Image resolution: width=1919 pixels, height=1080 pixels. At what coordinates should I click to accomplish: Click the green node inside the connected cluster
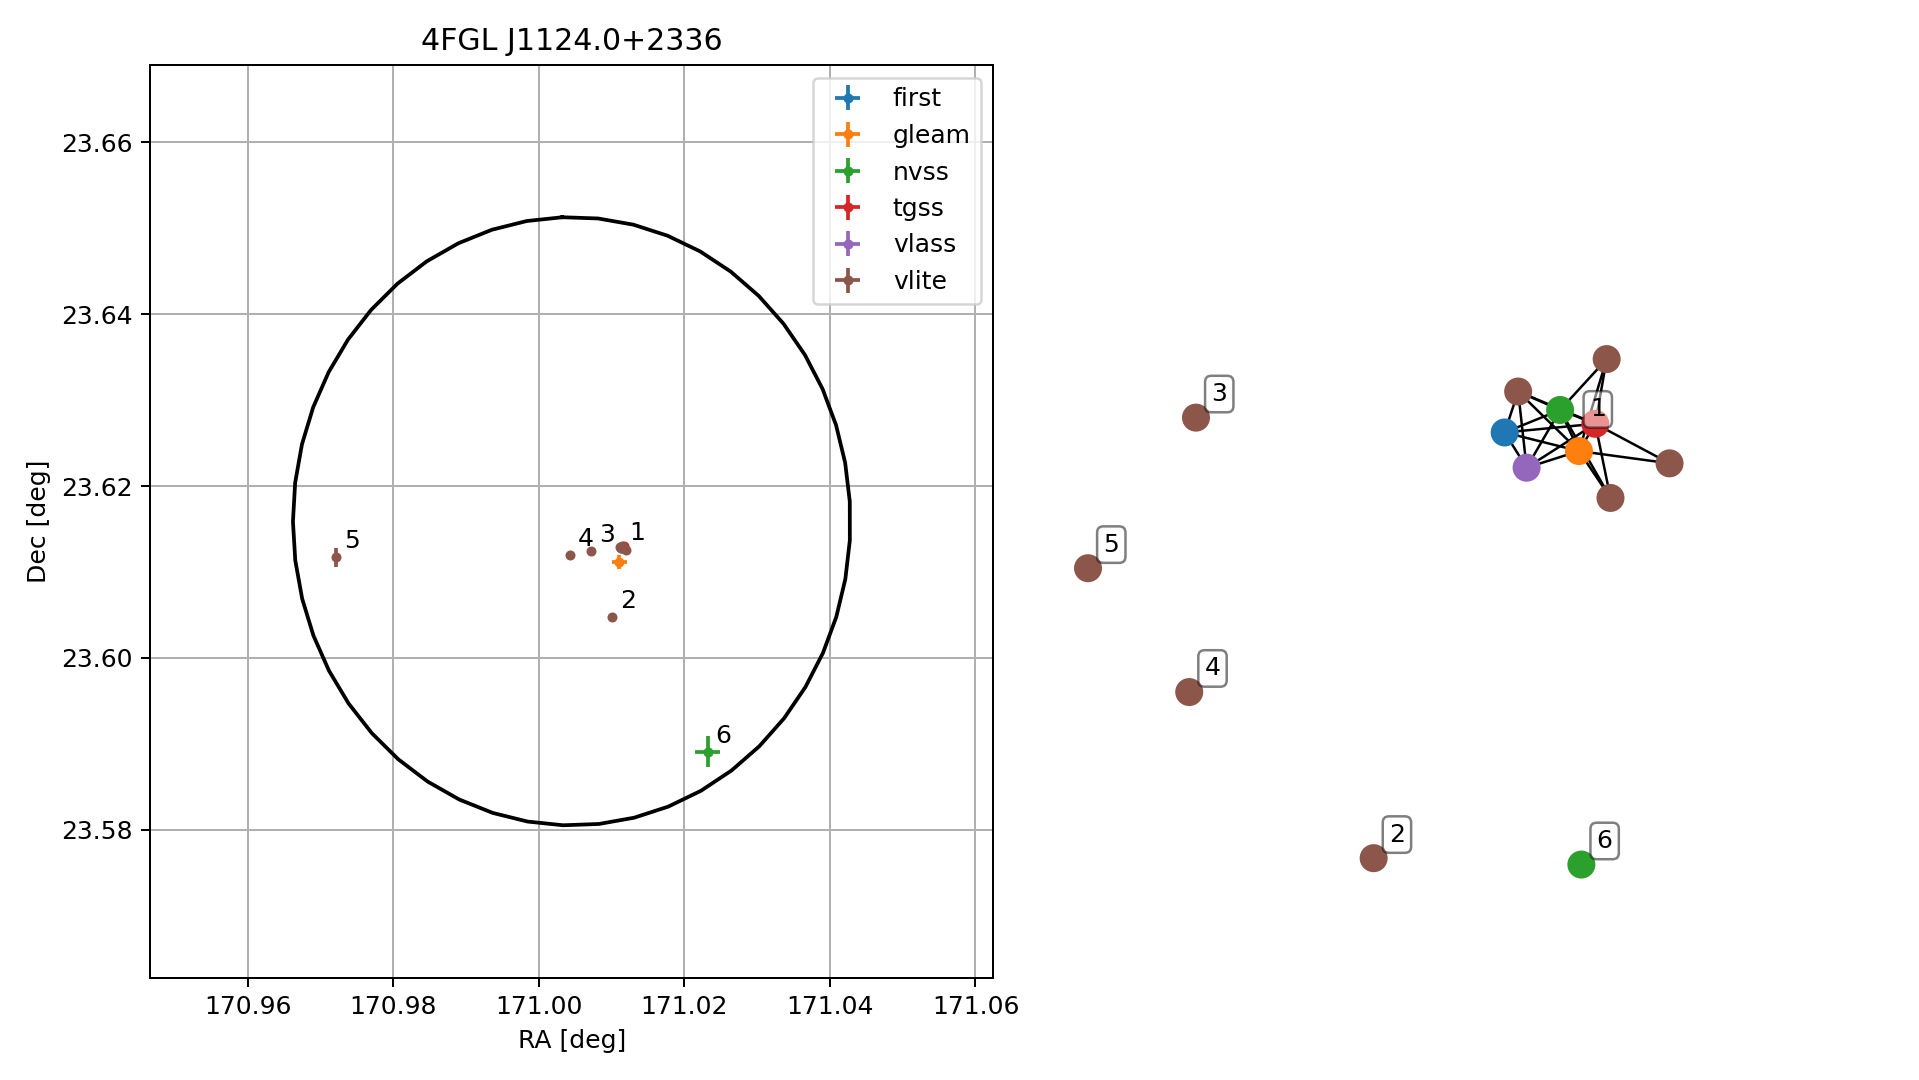1560,409
